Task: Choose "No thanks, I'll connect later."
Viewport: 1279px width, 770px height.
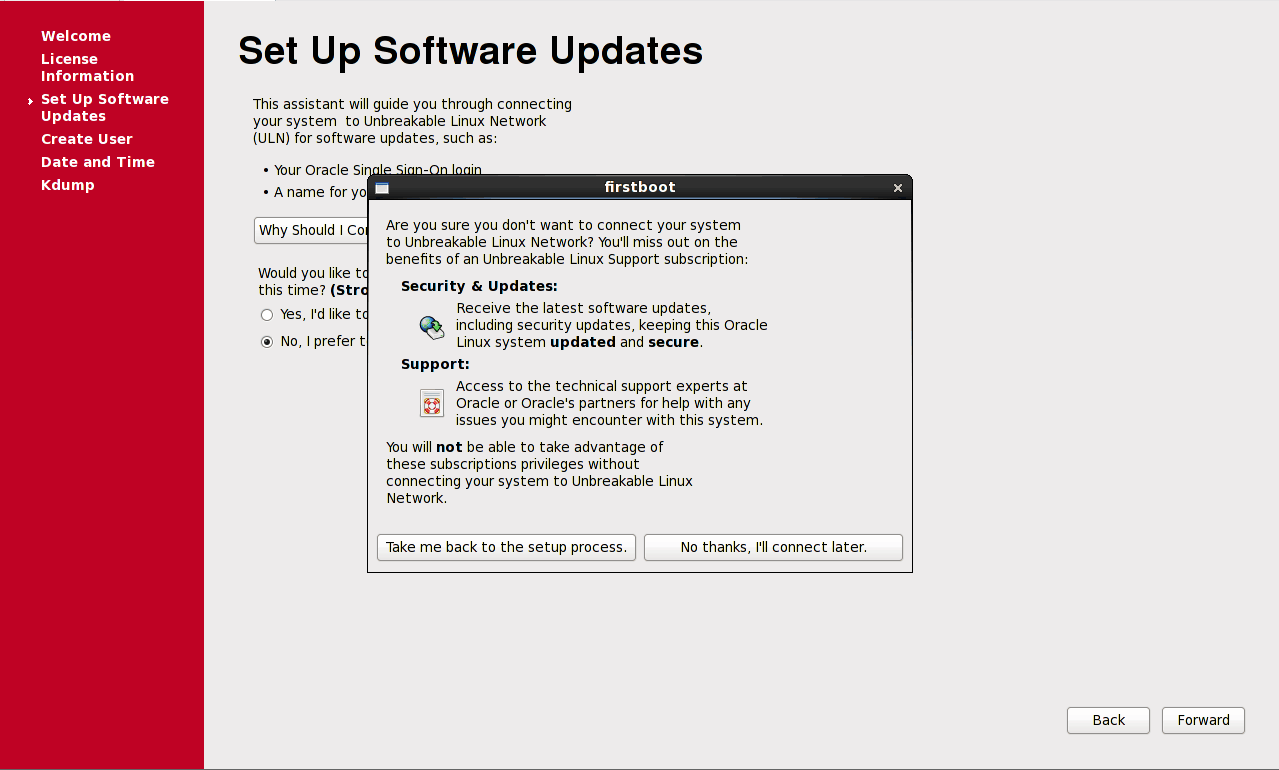Action: tap(773, 547)
